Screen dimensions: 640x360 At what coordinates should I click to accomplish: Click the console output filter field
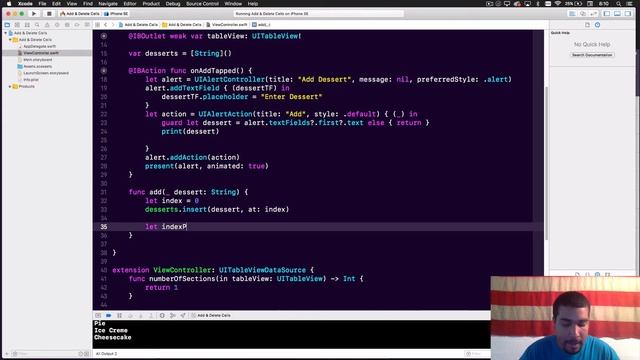coord(478,354)
